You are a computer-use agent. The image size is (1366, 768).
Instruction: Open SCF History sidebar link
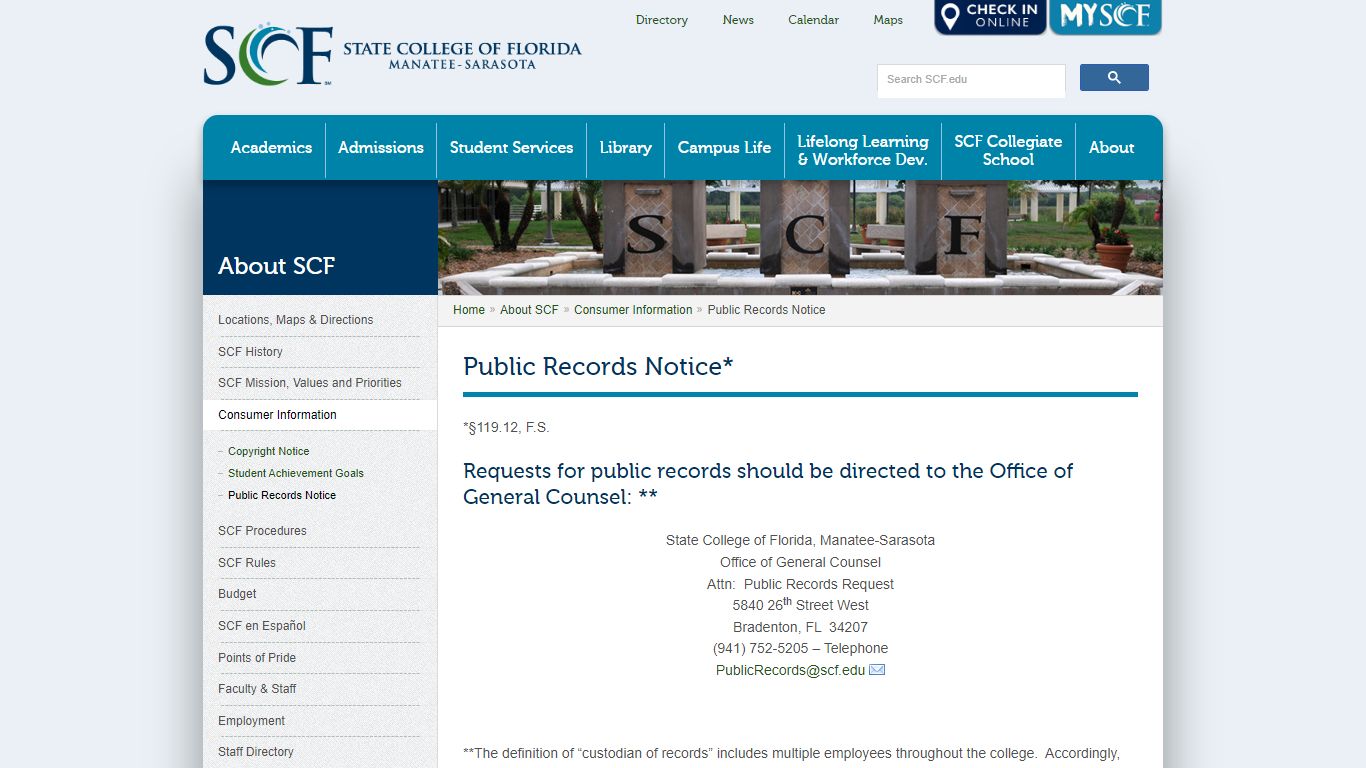(250, 352)
